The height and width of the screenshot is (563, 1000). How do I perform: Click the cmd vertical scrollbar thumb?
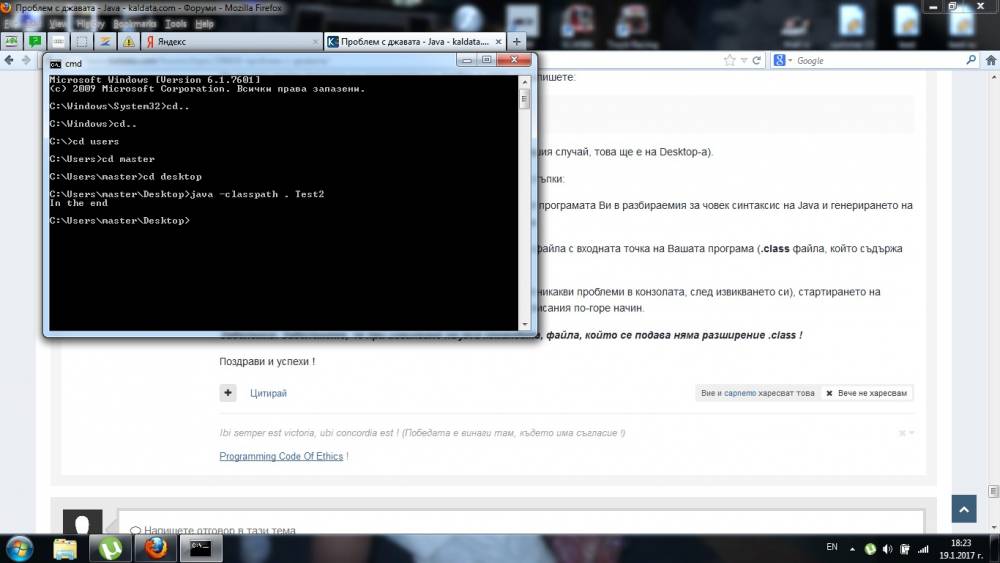coord(525,99)
